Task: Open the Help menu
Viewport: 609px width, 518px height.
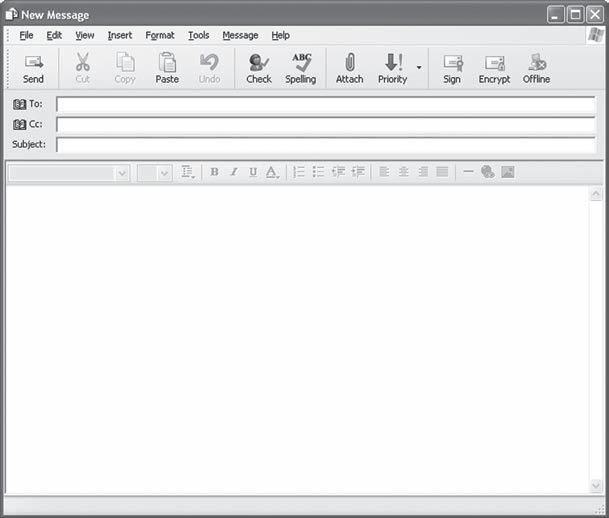Action: pyautogui.click(x=280, y=35)
